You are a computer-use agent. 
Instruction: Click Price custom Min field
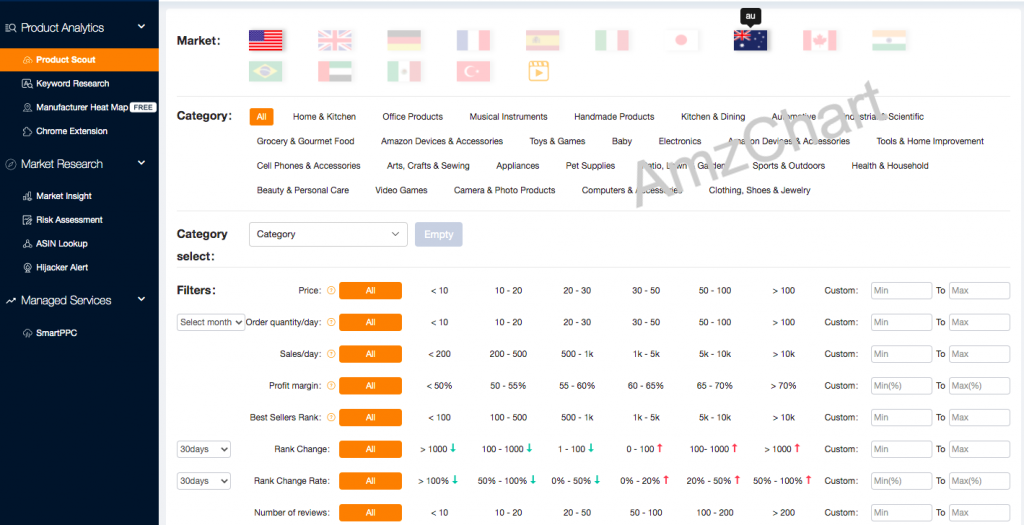coord(901,291)
